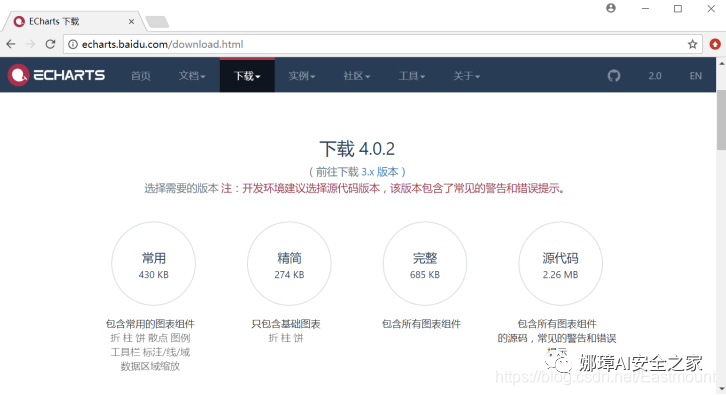Click the ECharts logo in the navbar

click(56, 75)
